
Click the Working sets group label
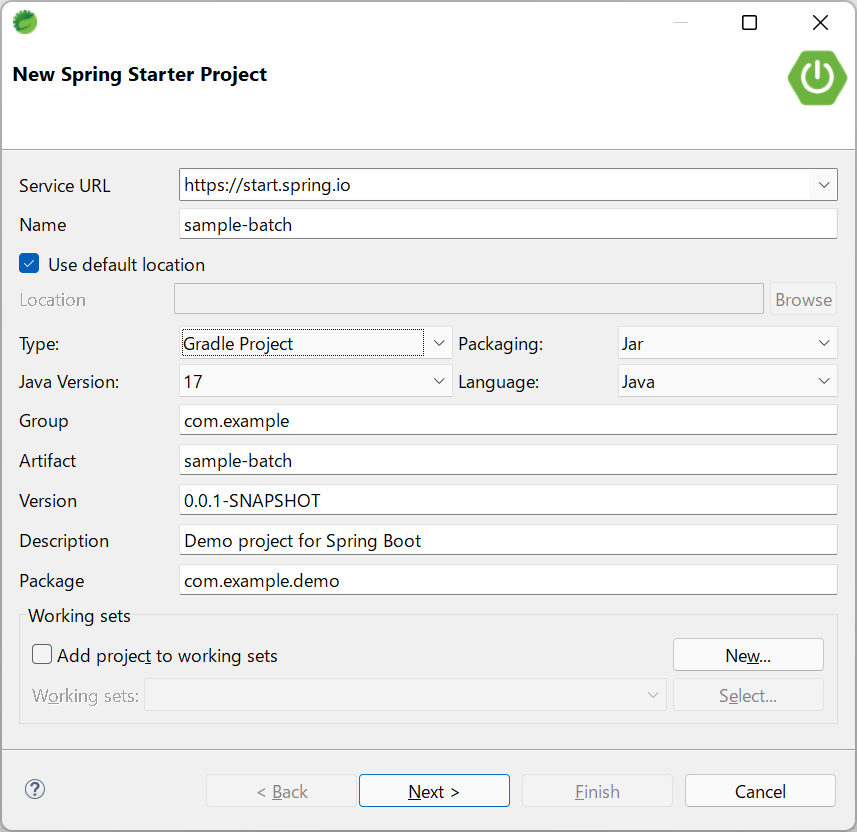79,616
